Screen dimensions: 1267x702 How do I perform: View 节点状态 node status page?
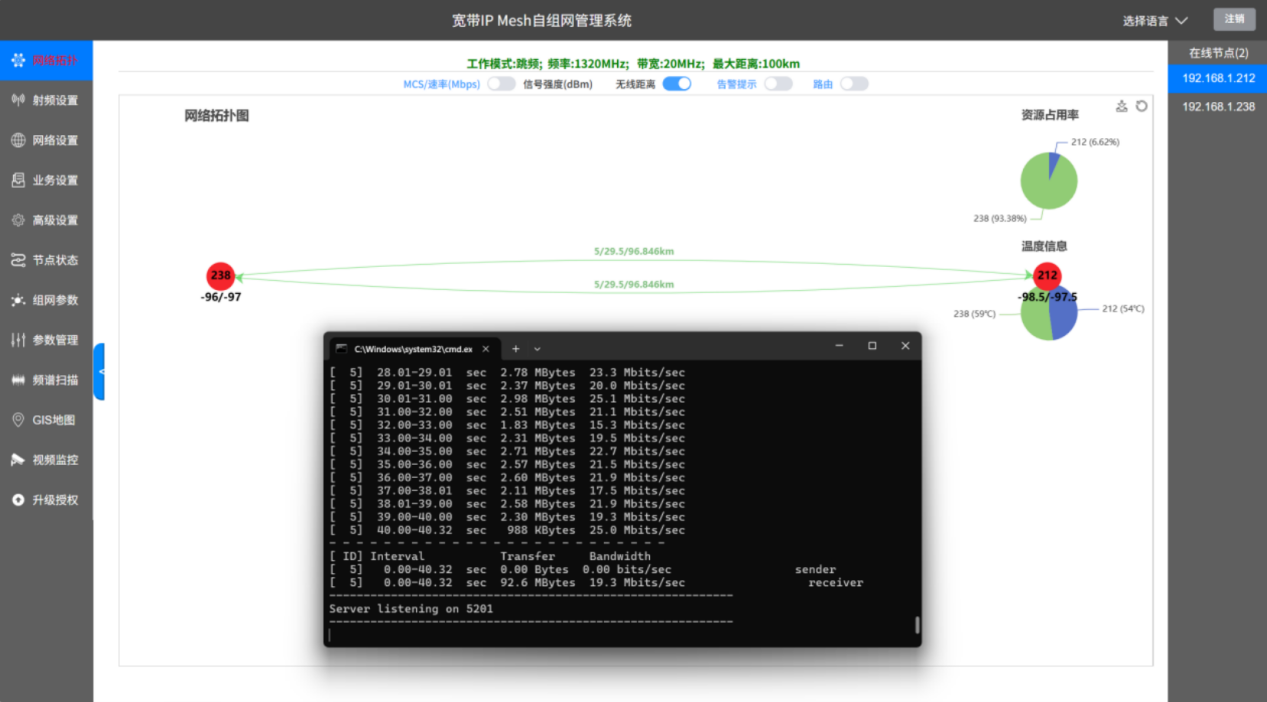coord(46,260)
